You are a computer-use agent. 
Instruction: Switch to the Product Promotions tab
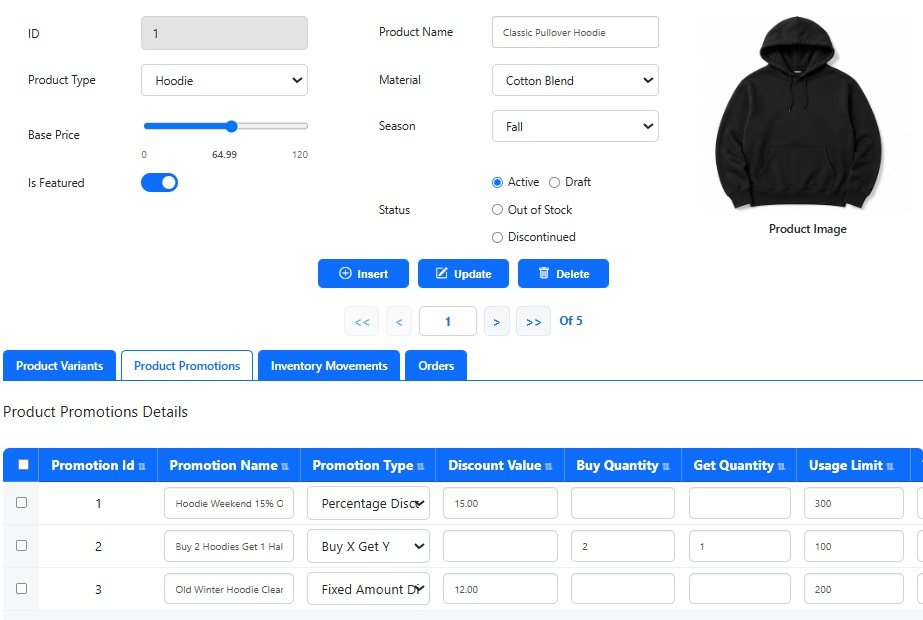point(187,366)
